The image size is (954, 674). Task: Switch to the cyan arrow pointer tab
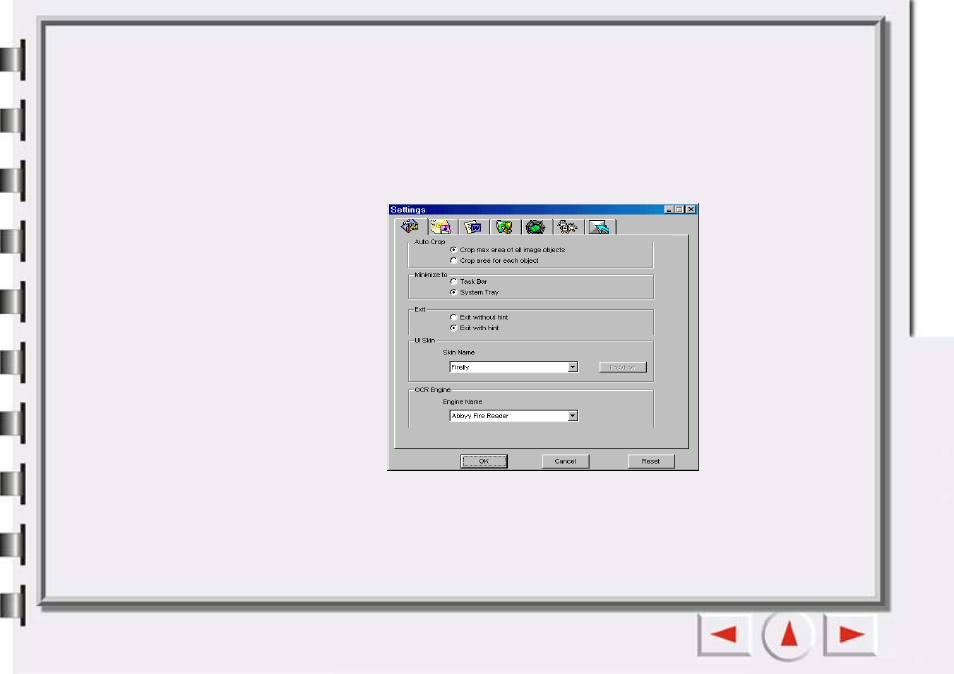coord(600,228)
